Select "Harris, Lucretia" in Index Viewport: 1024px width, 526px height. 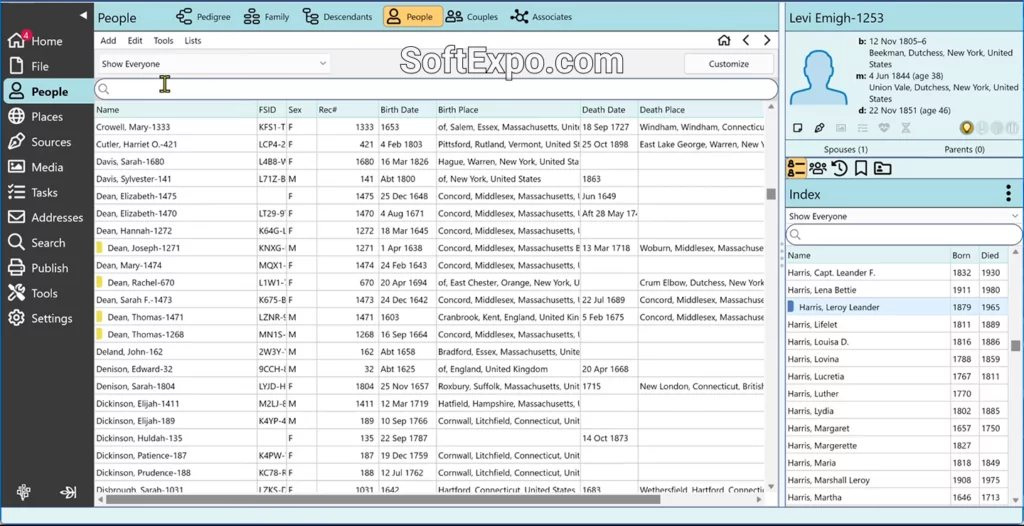[x=897, y=376]
